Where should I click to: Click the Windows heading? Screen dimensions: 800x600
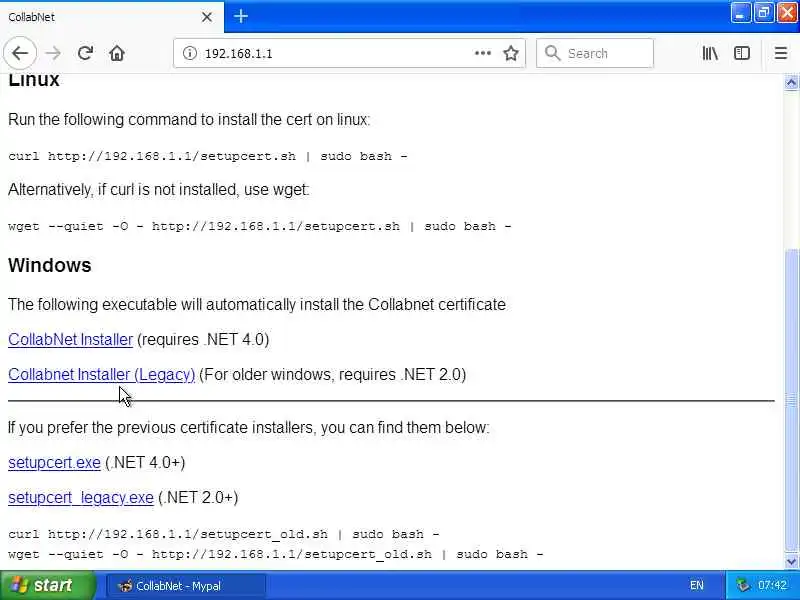[49, 265]
